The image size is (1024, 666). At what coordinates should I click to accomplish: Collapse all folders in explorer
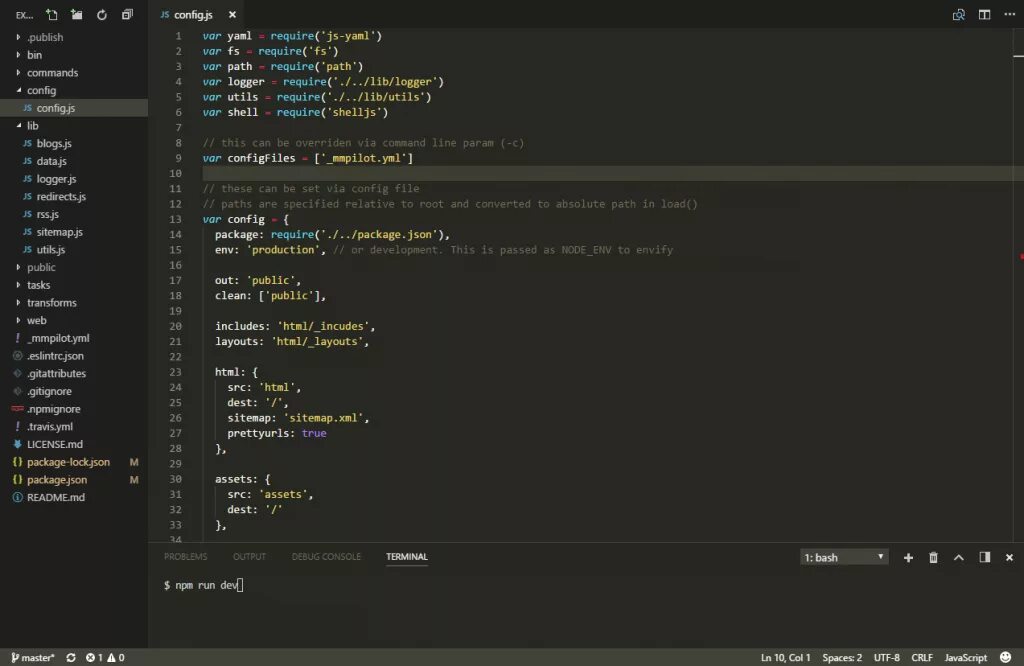[x=127, y=14]
